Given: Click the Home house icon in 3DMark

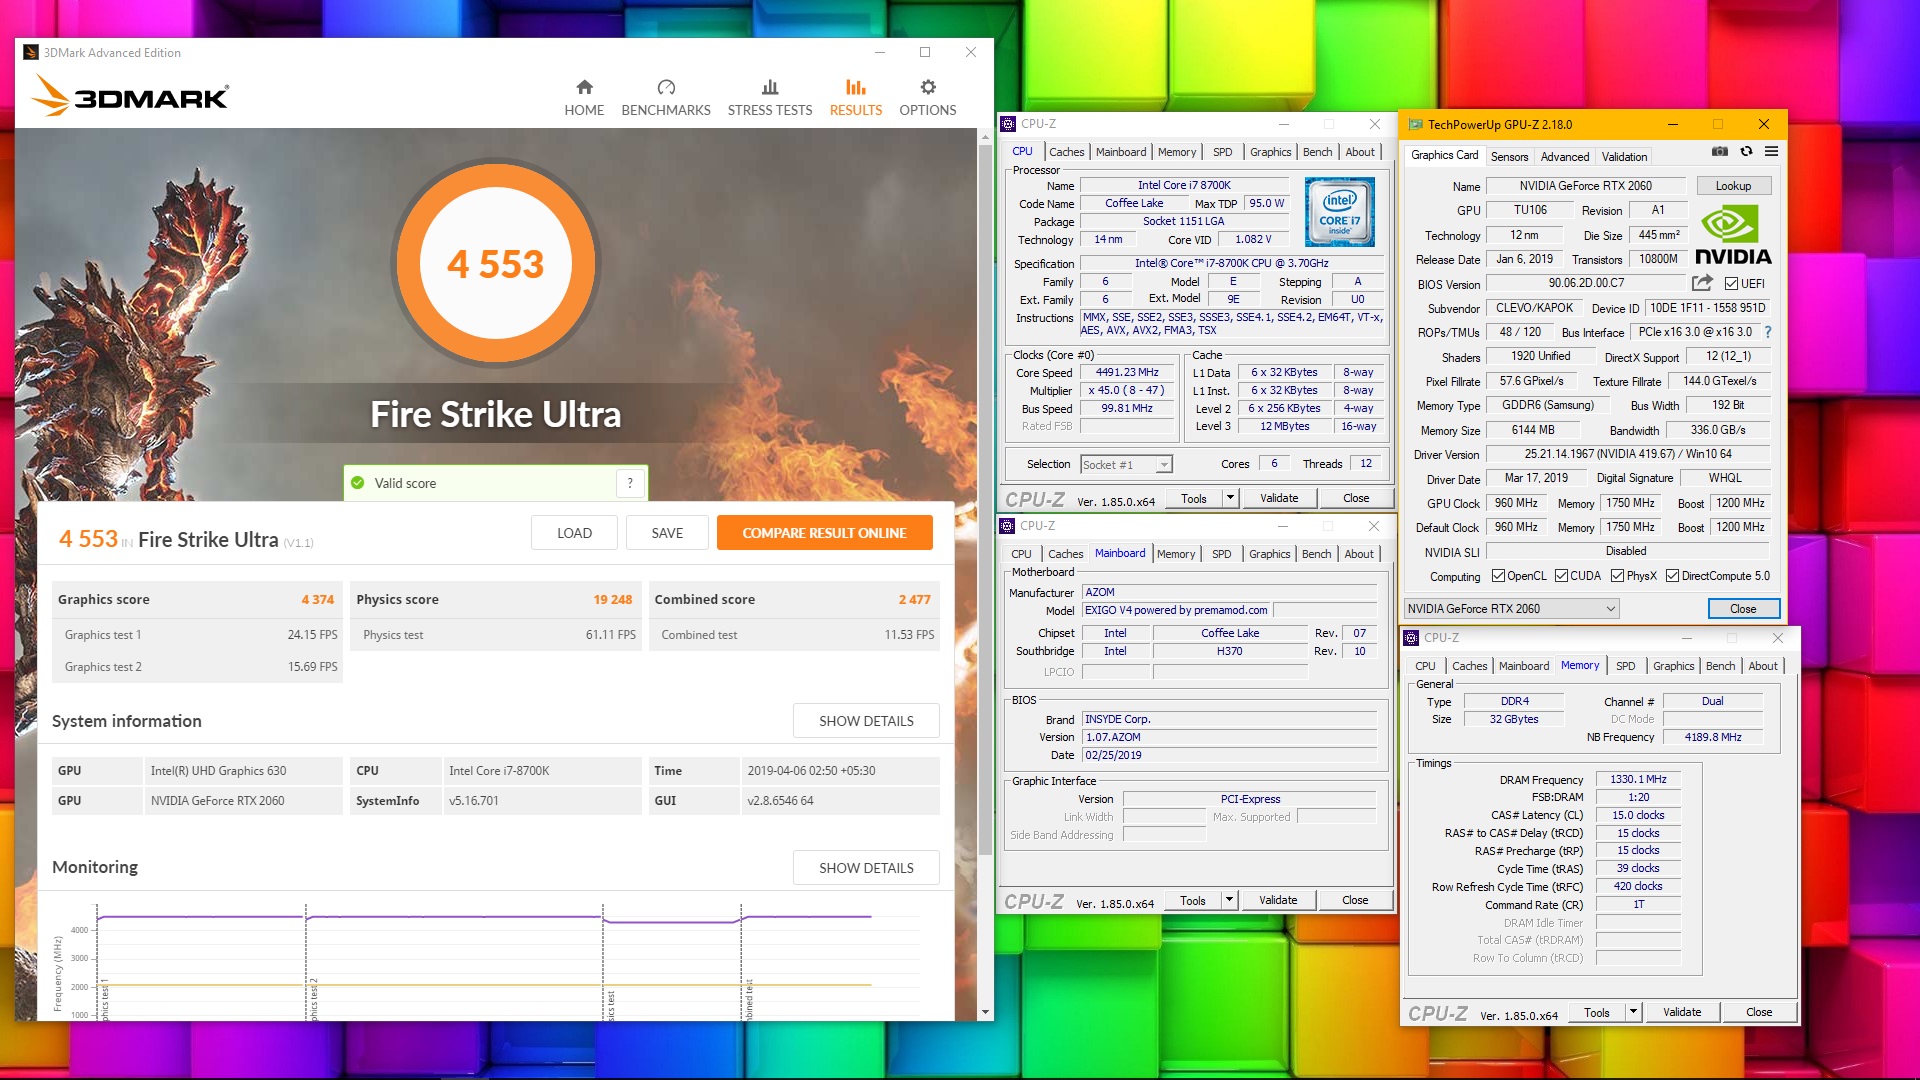Looking at the screenshot, I should click(x=584, y=87).
